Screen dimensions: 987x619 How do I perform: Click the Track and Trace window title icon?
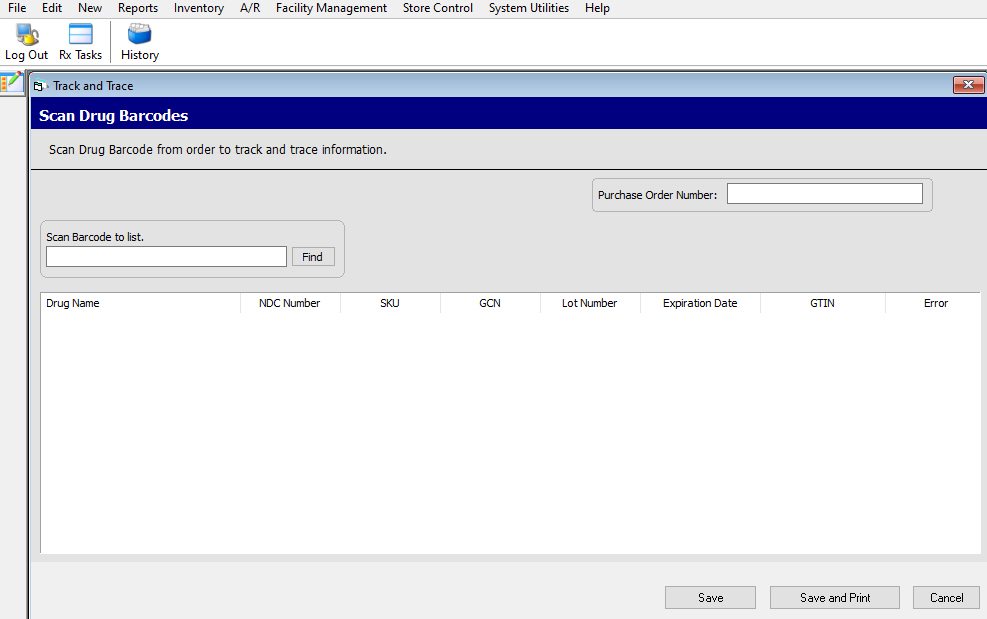click(40, 86)
